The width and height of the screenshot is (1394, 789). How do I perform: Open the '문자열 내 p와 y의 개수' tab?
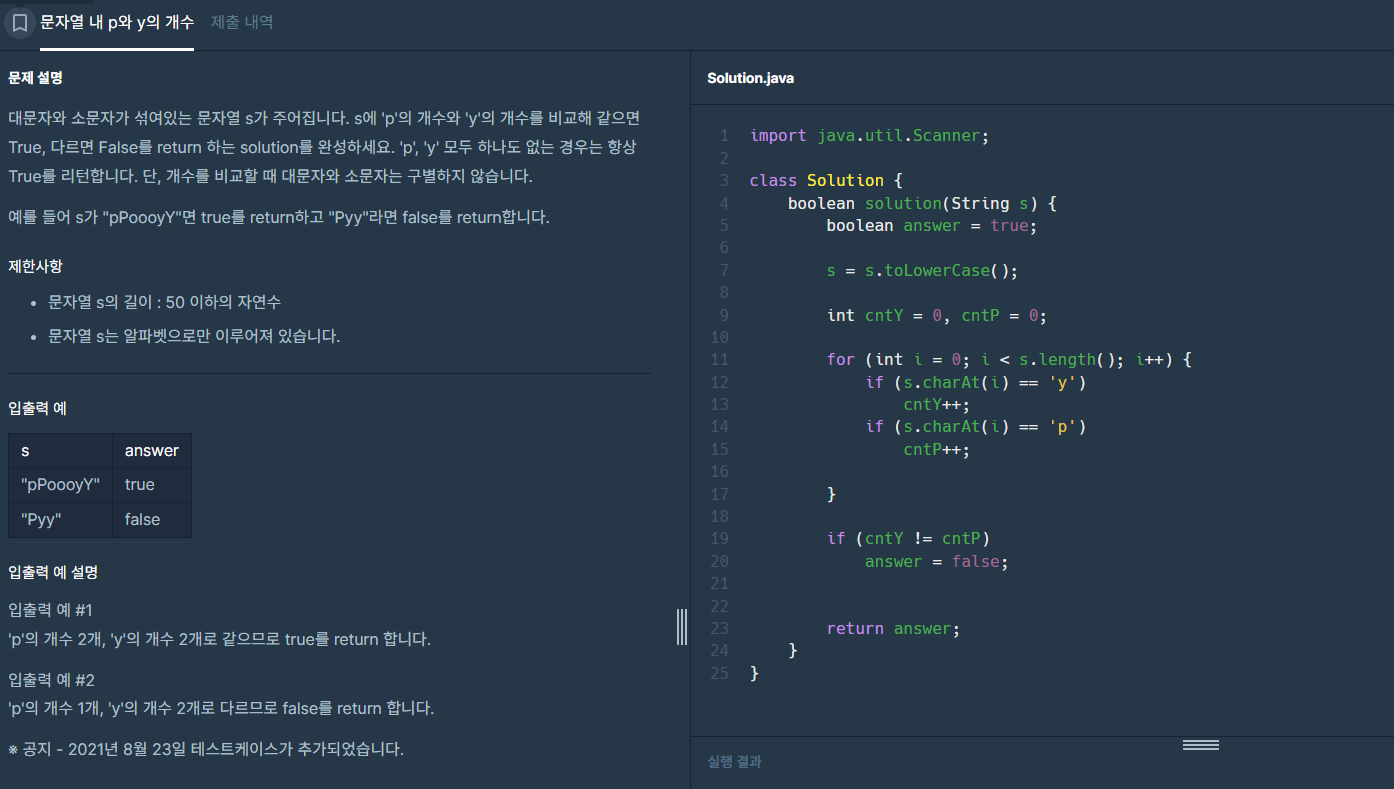tap(117, 22)
